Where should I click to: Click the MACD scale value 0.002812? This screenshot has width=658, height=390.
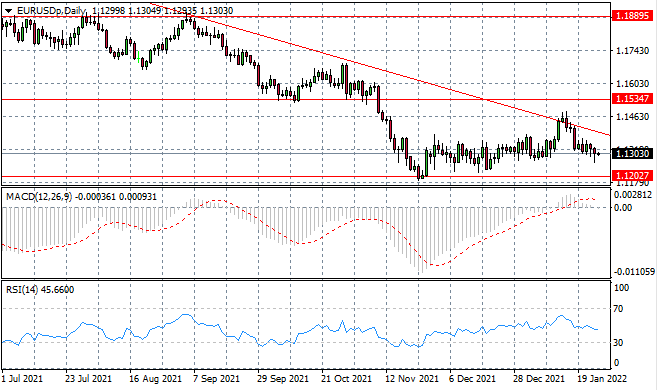click(x=634, y=195)
